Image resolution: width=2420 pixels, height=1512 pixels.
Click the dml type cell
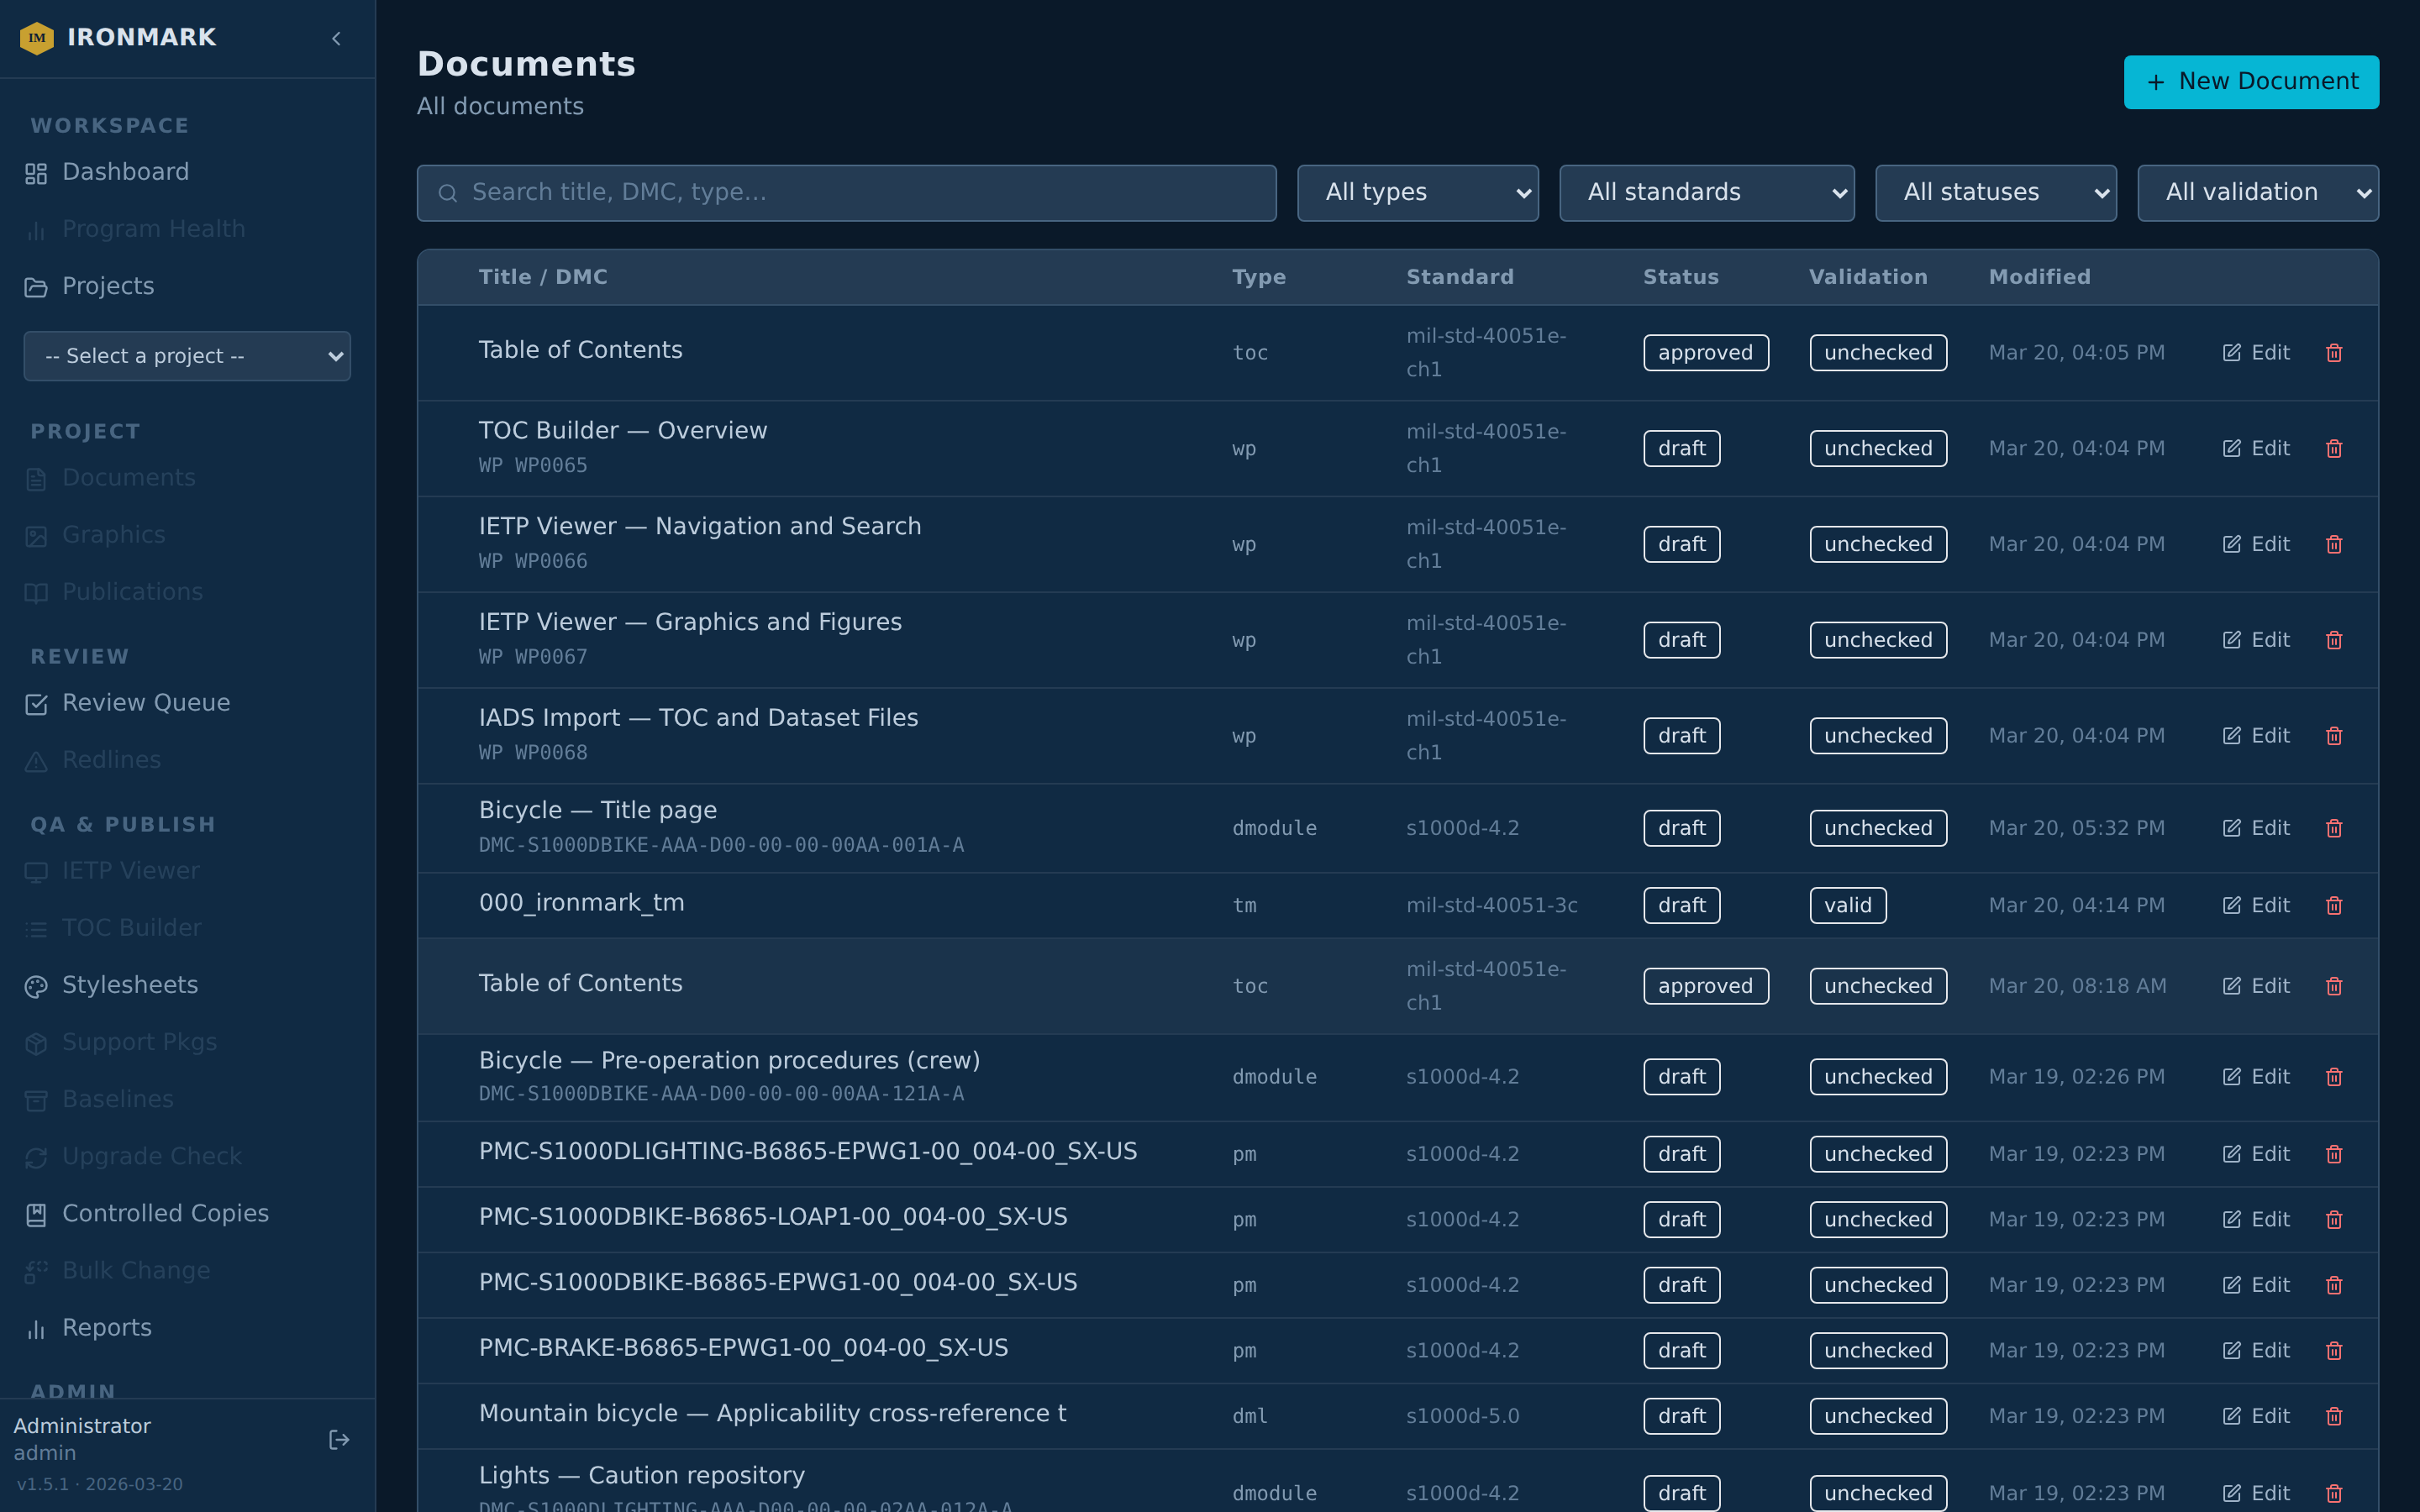click(1249, 1416)
